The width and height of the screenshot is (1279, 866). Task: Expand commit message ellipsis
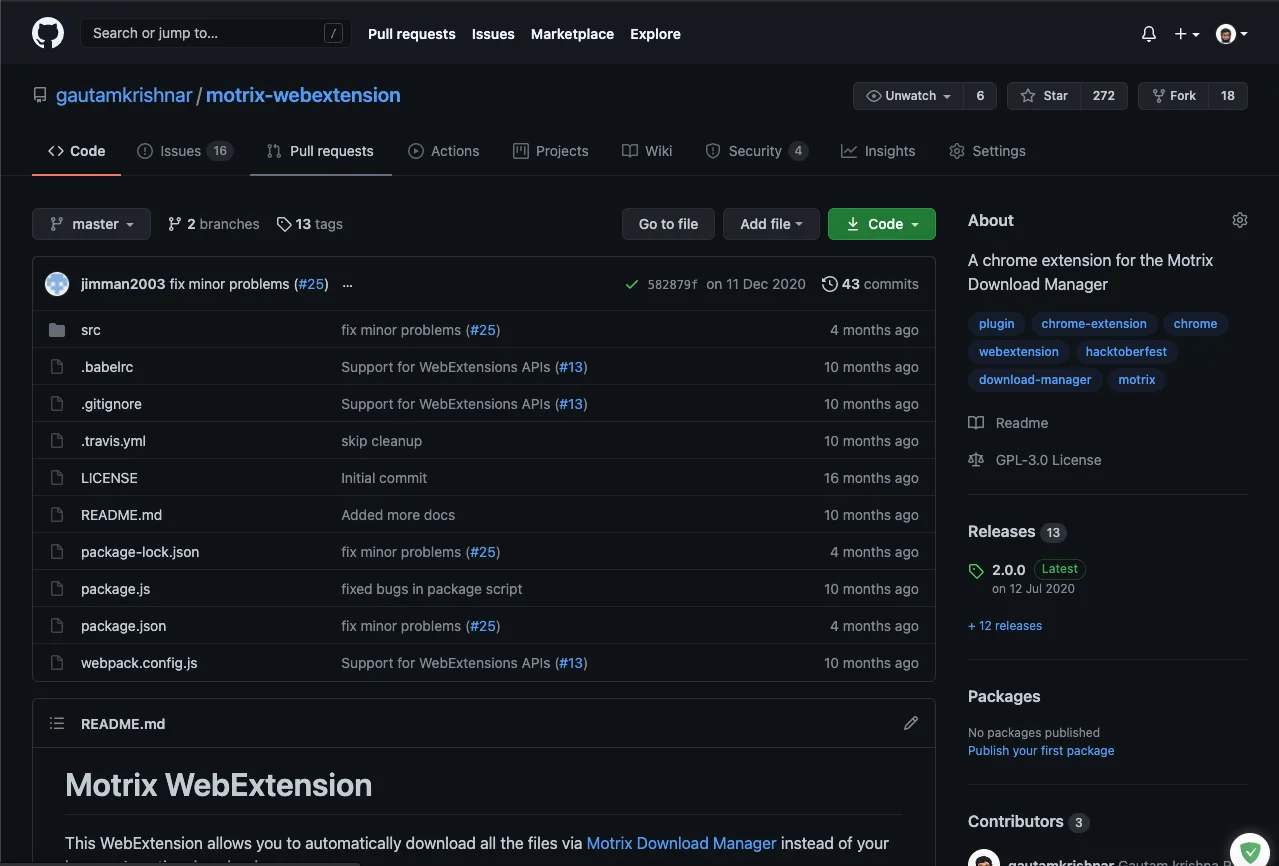pos(347,284)
